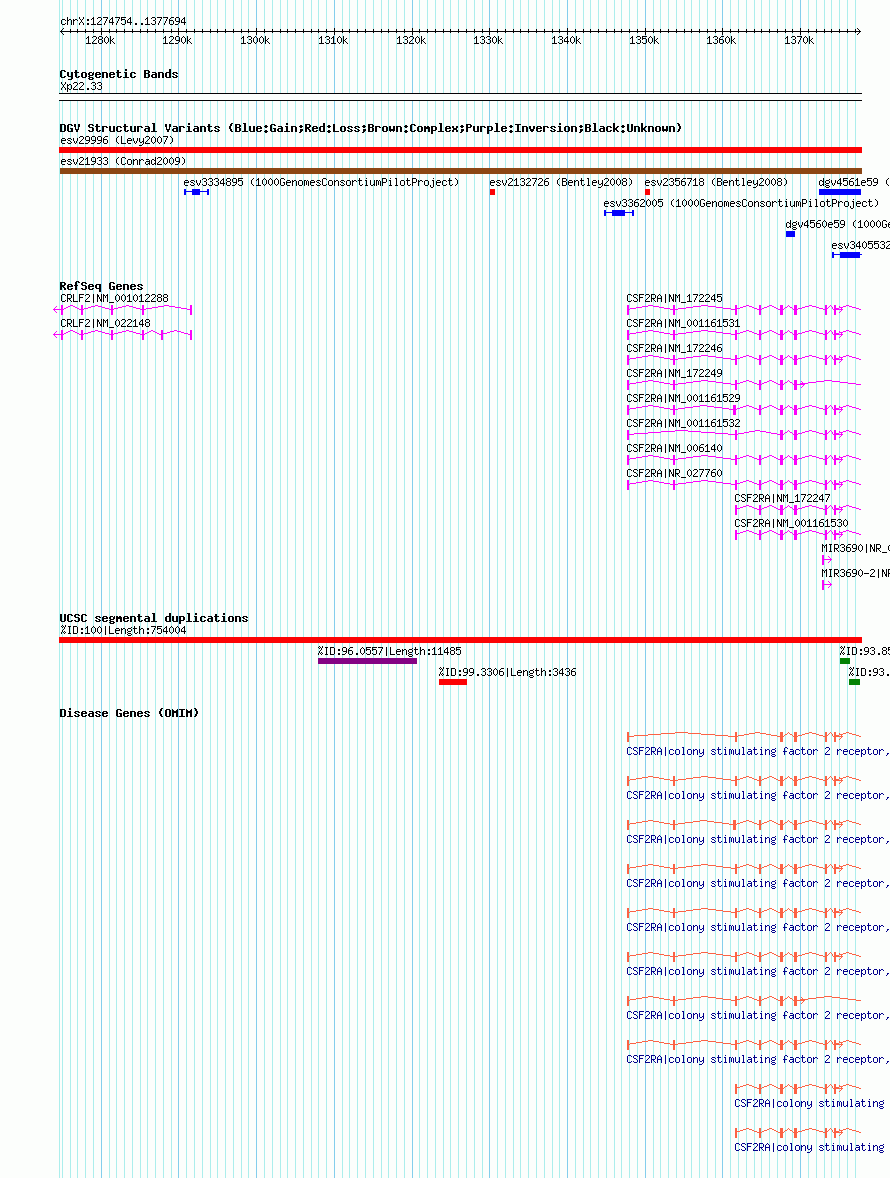The height and width of the screenshot is (1178, 890).
Task: Click the esv2356718 (Bentley2008) label
Action: (717, 182)
